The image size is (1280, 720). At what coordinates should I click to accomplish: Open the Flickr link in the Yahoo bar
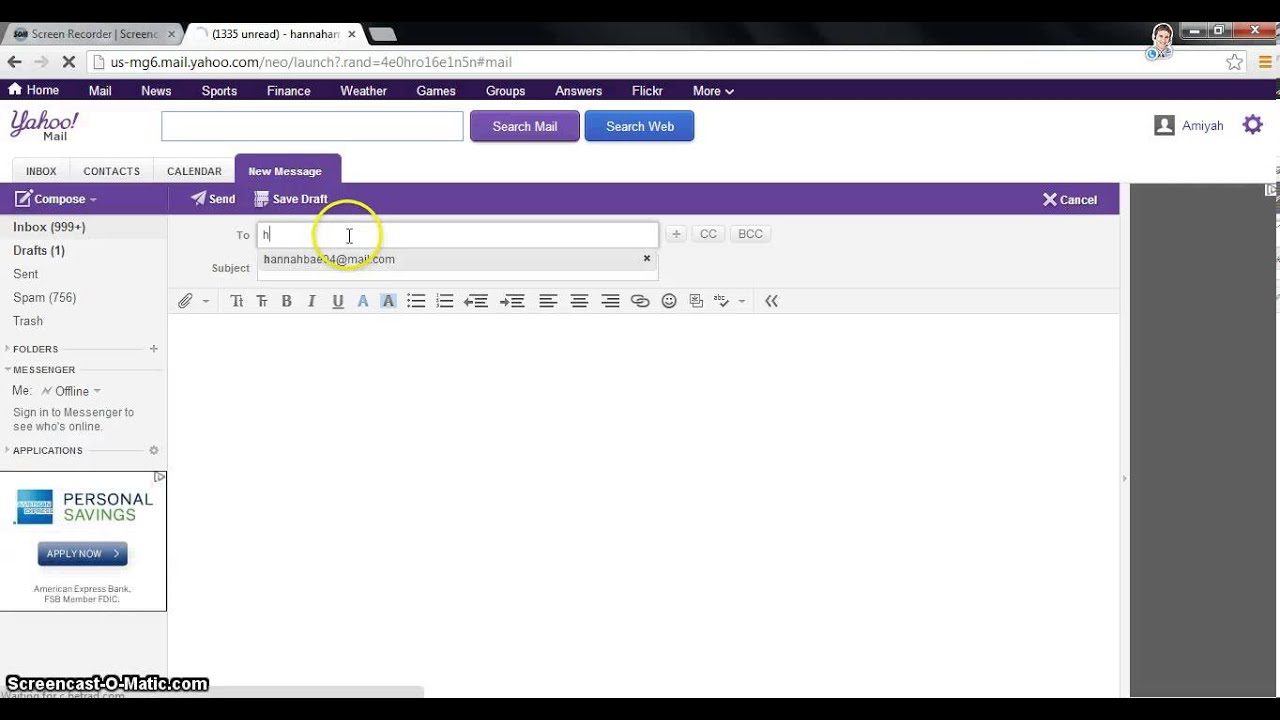point(647,91)
